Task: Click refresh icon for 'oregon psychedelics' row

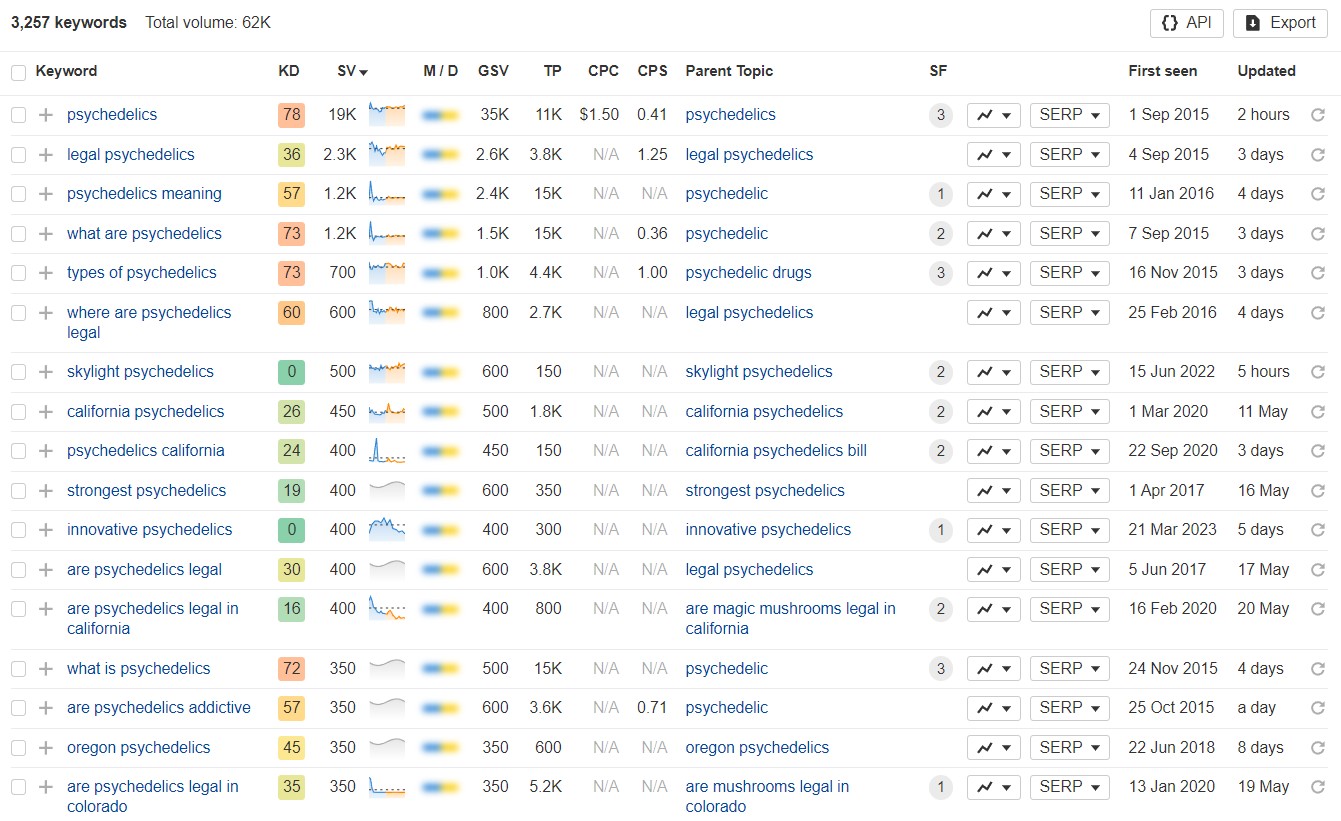Action: coord(1317,748)
